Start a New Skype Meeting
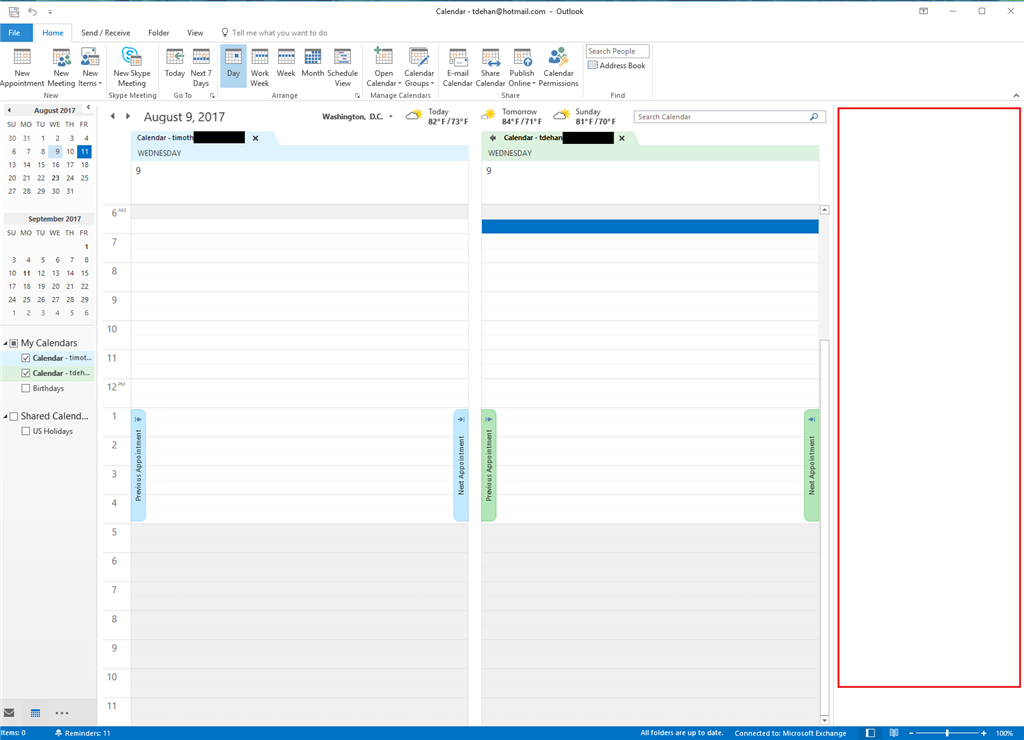The width and height of the screenshot is (1024, 740). pyautogui.click(x=131, y=66)
